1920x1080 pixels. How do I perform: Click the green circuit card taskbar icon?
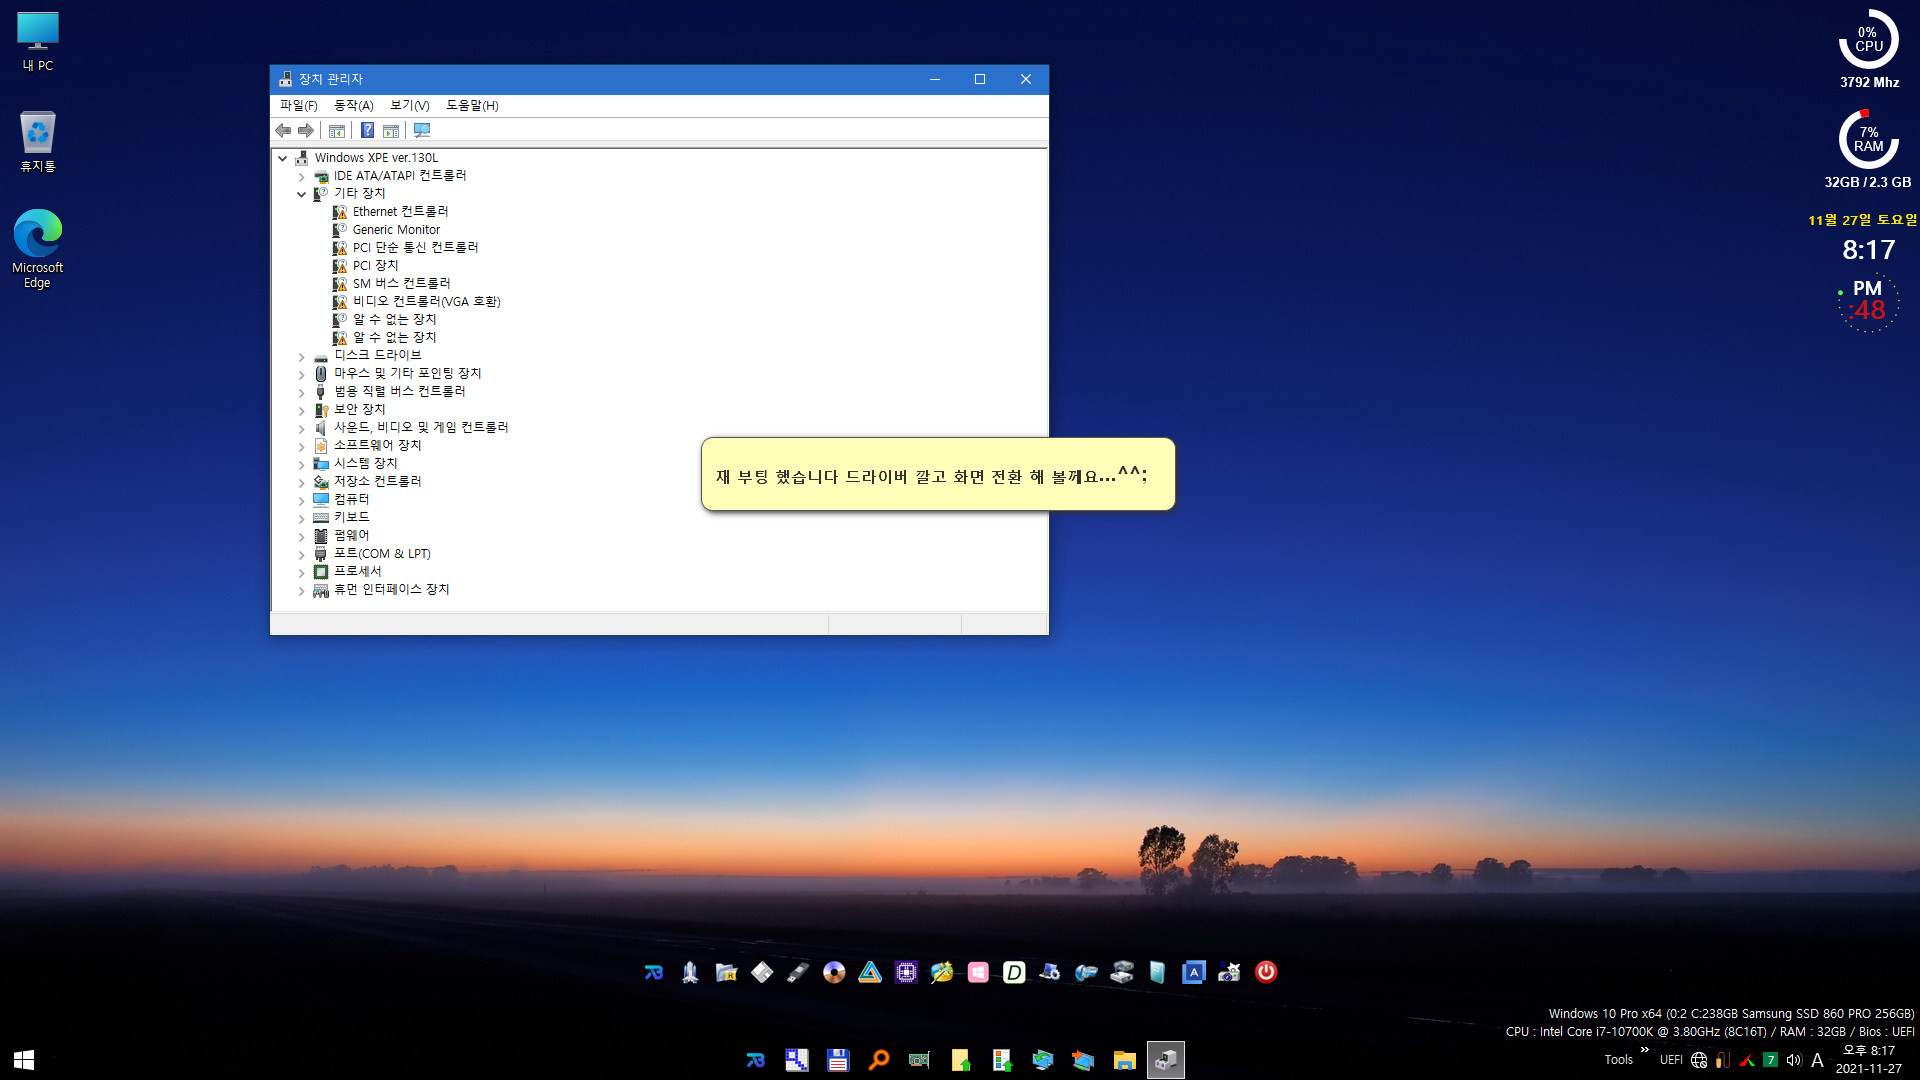[920, 1060]
